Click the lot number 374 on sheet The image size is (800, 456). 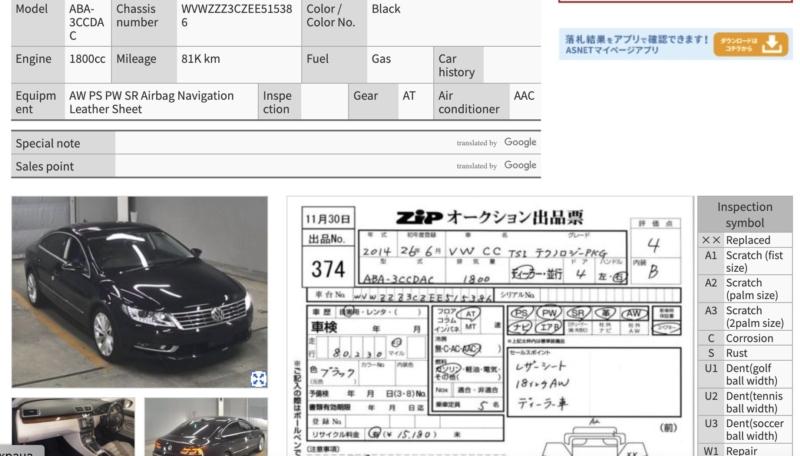(x=328, y=268)
